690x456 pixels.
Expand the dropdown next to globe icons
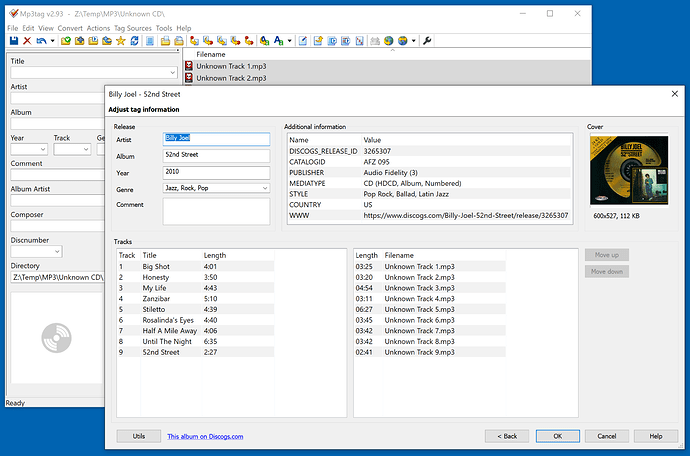click(x=414, y=41)
